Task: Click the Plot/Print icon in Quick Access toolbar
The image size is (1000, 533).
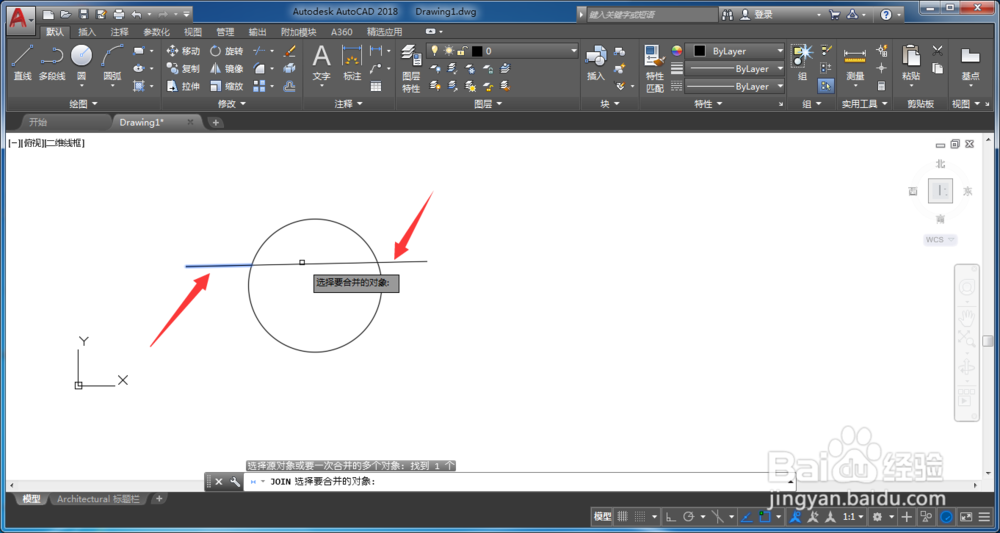Action: click(x=119, y=14)
